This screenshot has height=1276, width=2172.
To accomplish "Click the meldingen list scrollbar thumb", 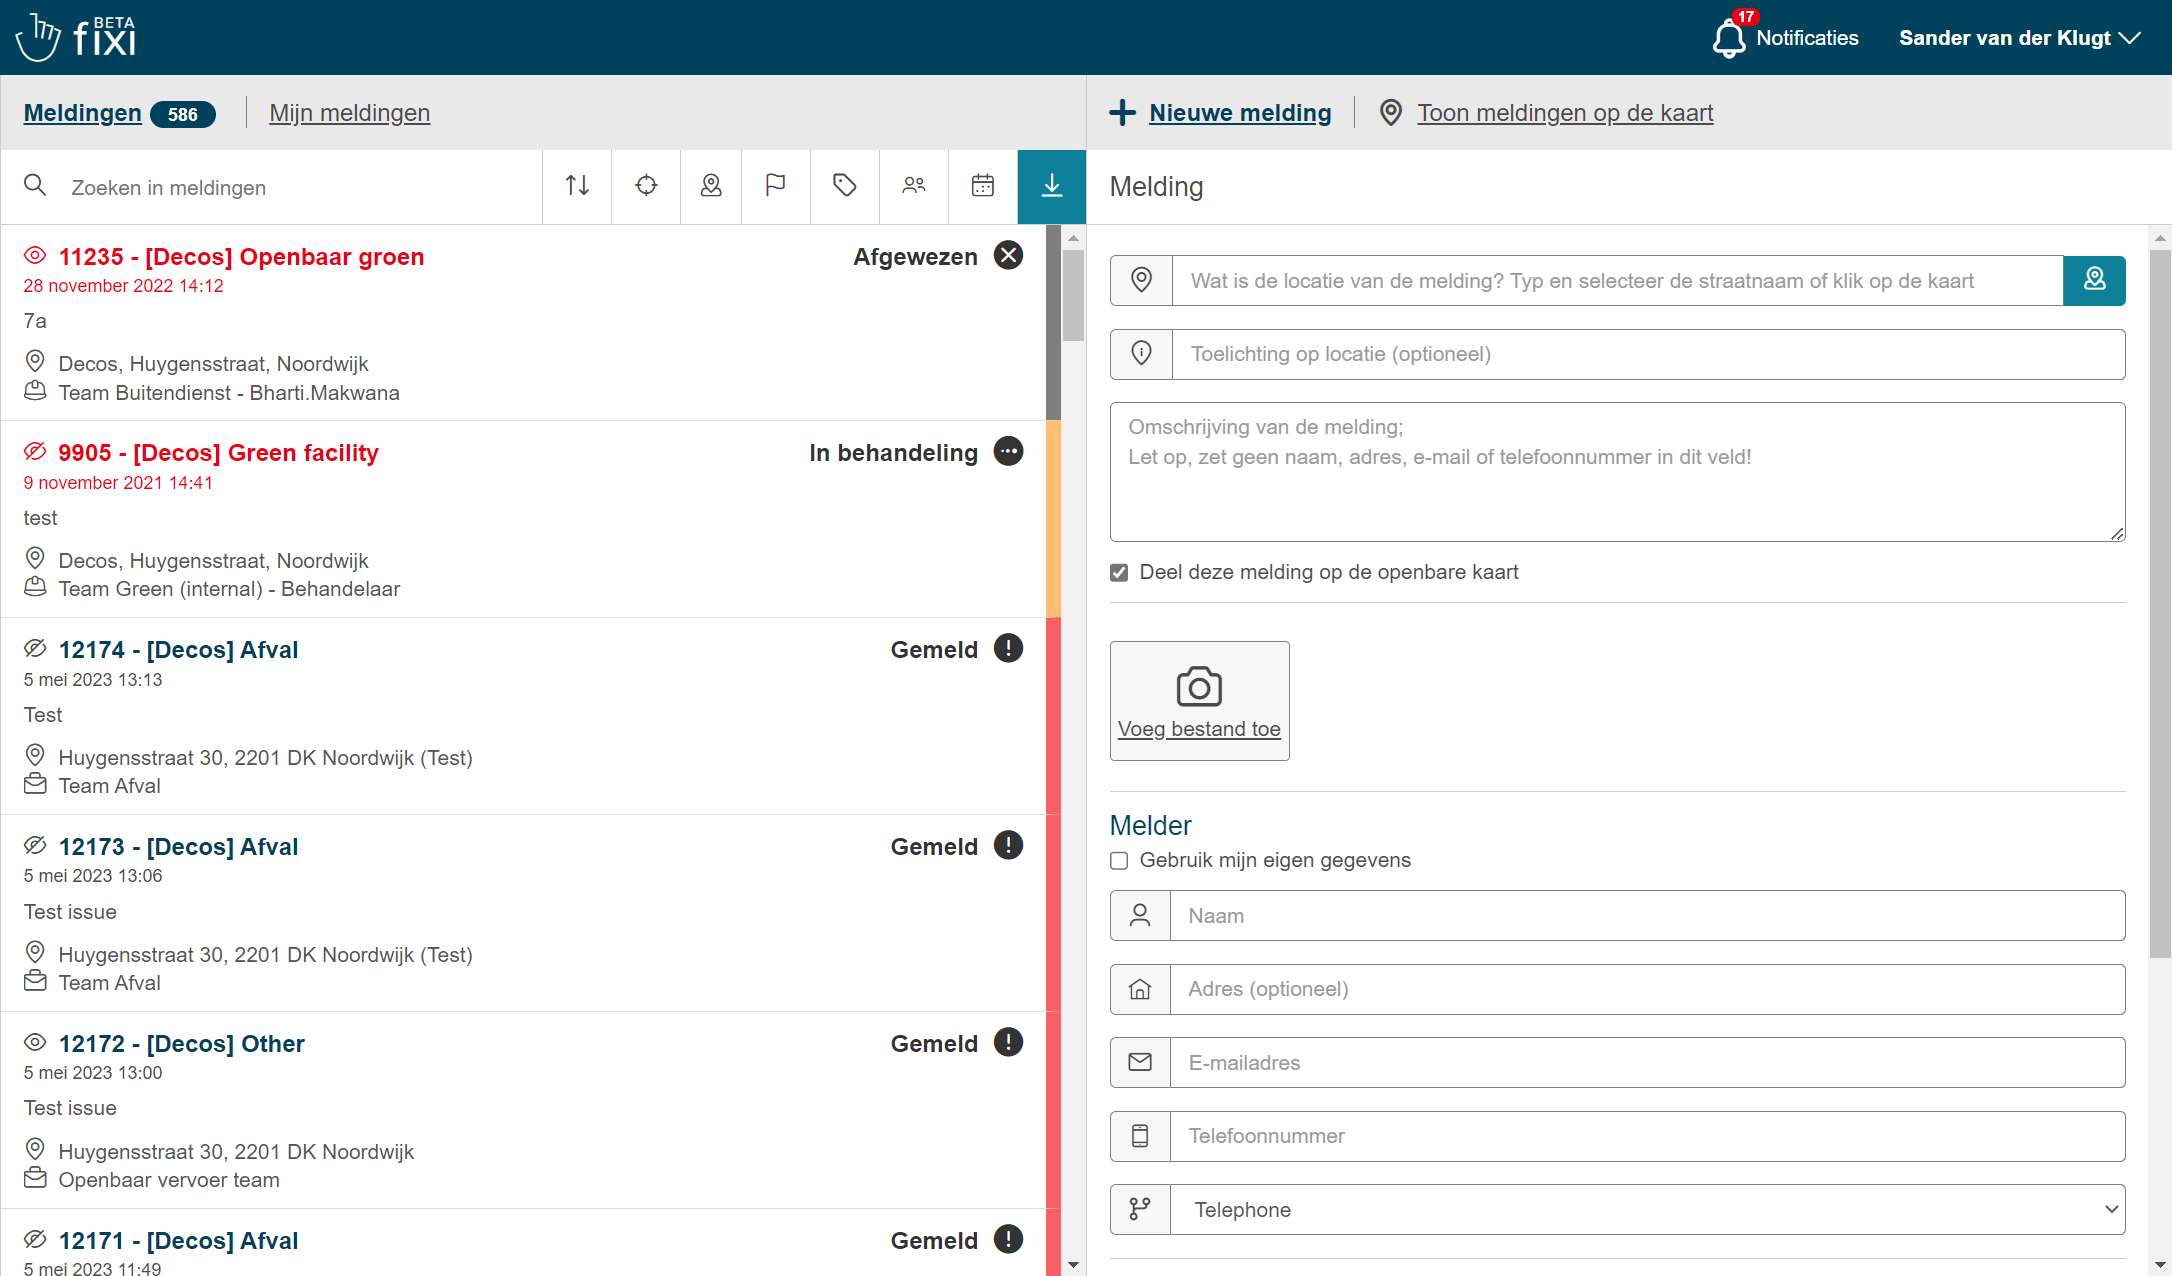I will point(1073,295).
